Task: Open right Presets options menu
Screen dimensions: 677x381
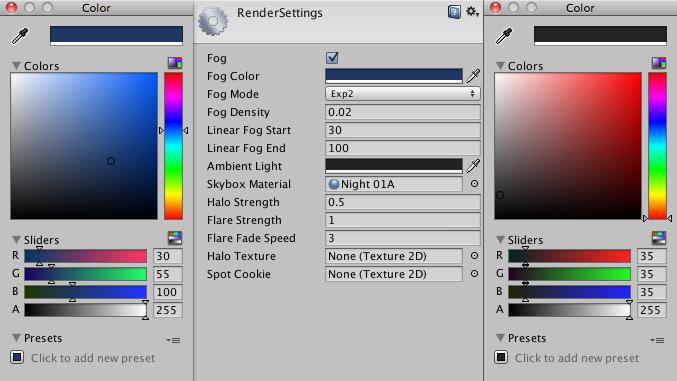Action: 657,340
